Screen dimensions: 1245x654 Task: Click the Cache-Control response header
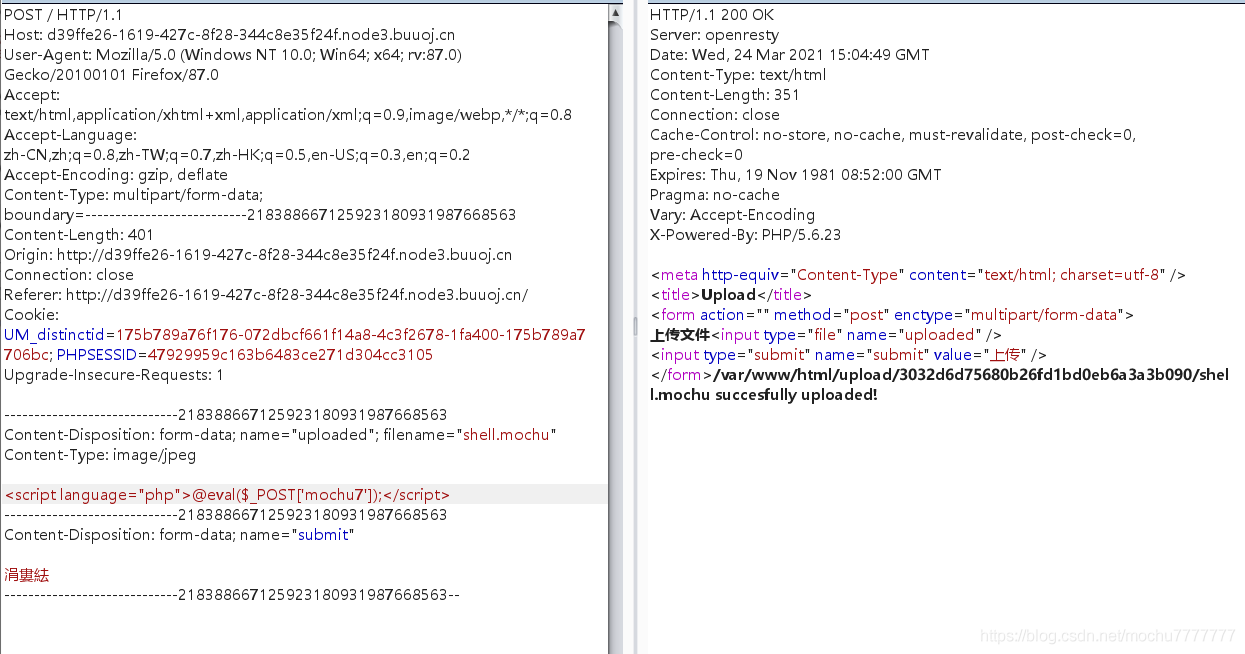coord(893,144)
